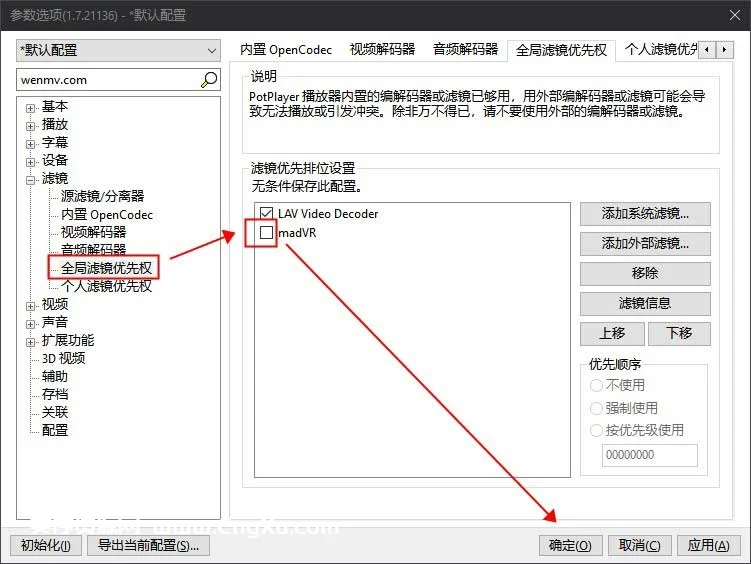Select the 按优先级使用 radio option
This screenshot has height=564, width=751.
[x=596, y=430]
